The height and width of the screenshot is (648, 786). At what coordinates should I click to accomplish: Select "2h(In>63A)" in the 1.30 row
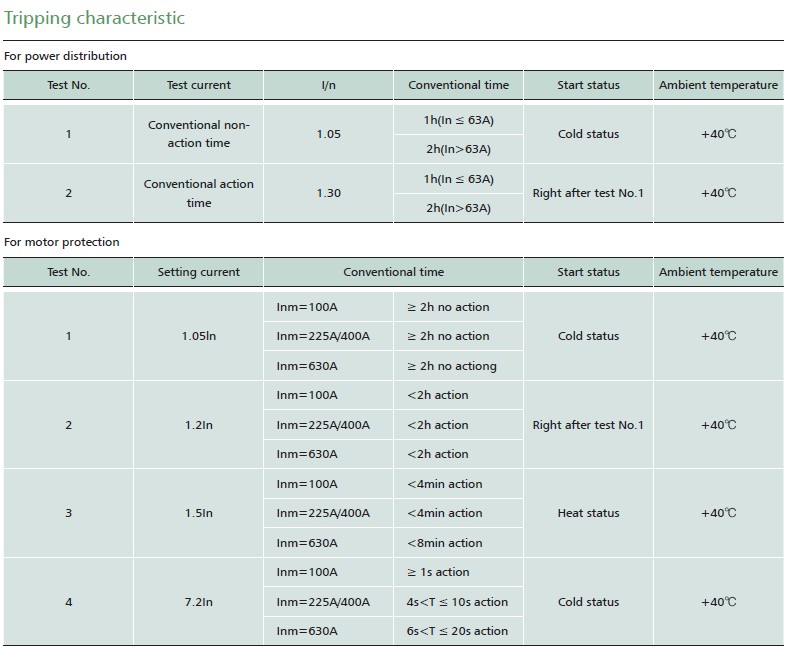tap(459, 208)
